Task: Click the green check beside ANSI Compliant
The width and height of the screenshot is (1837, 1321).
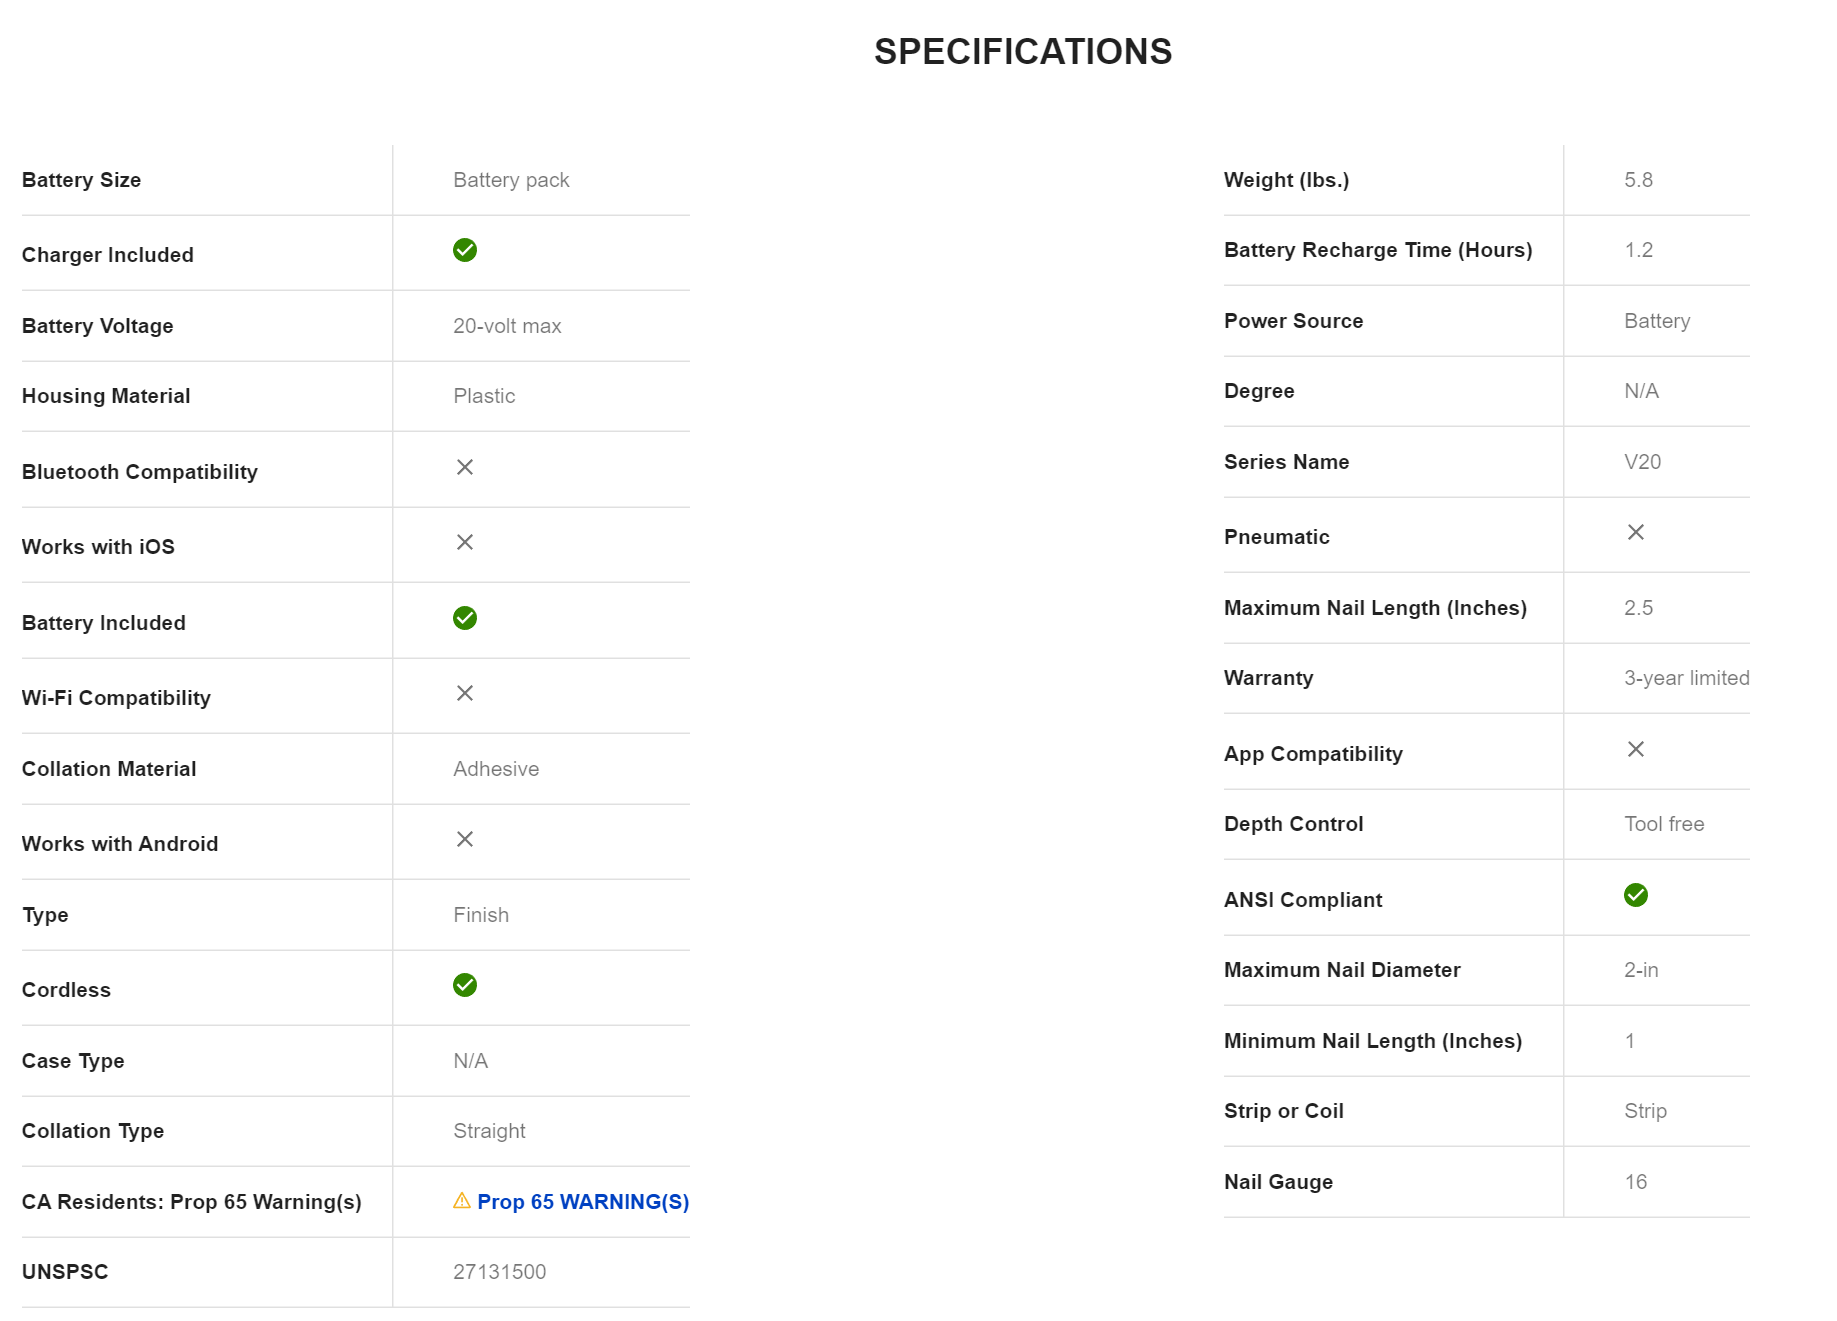Action: (x=1636, y=895)
